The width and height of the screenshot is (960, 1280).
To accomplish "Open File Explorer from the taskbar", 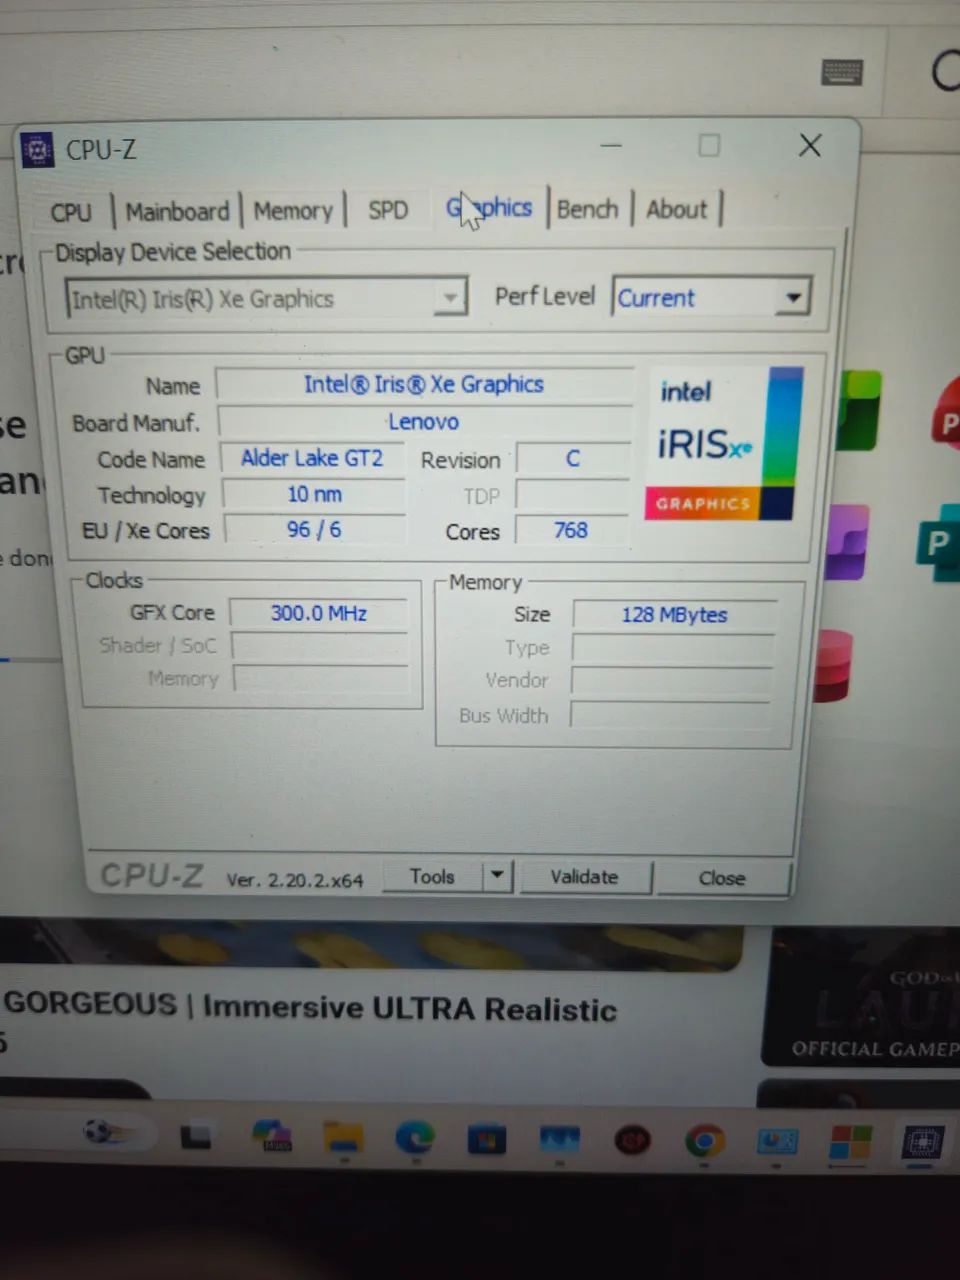I will [343, 1138].
